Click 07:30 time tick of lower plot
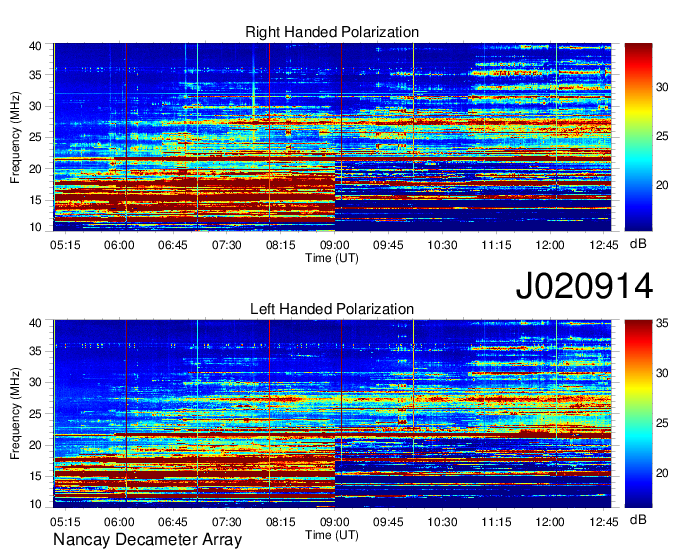This screenshot has height=552, width=680. pyautogui.click(x=227, y=522)
